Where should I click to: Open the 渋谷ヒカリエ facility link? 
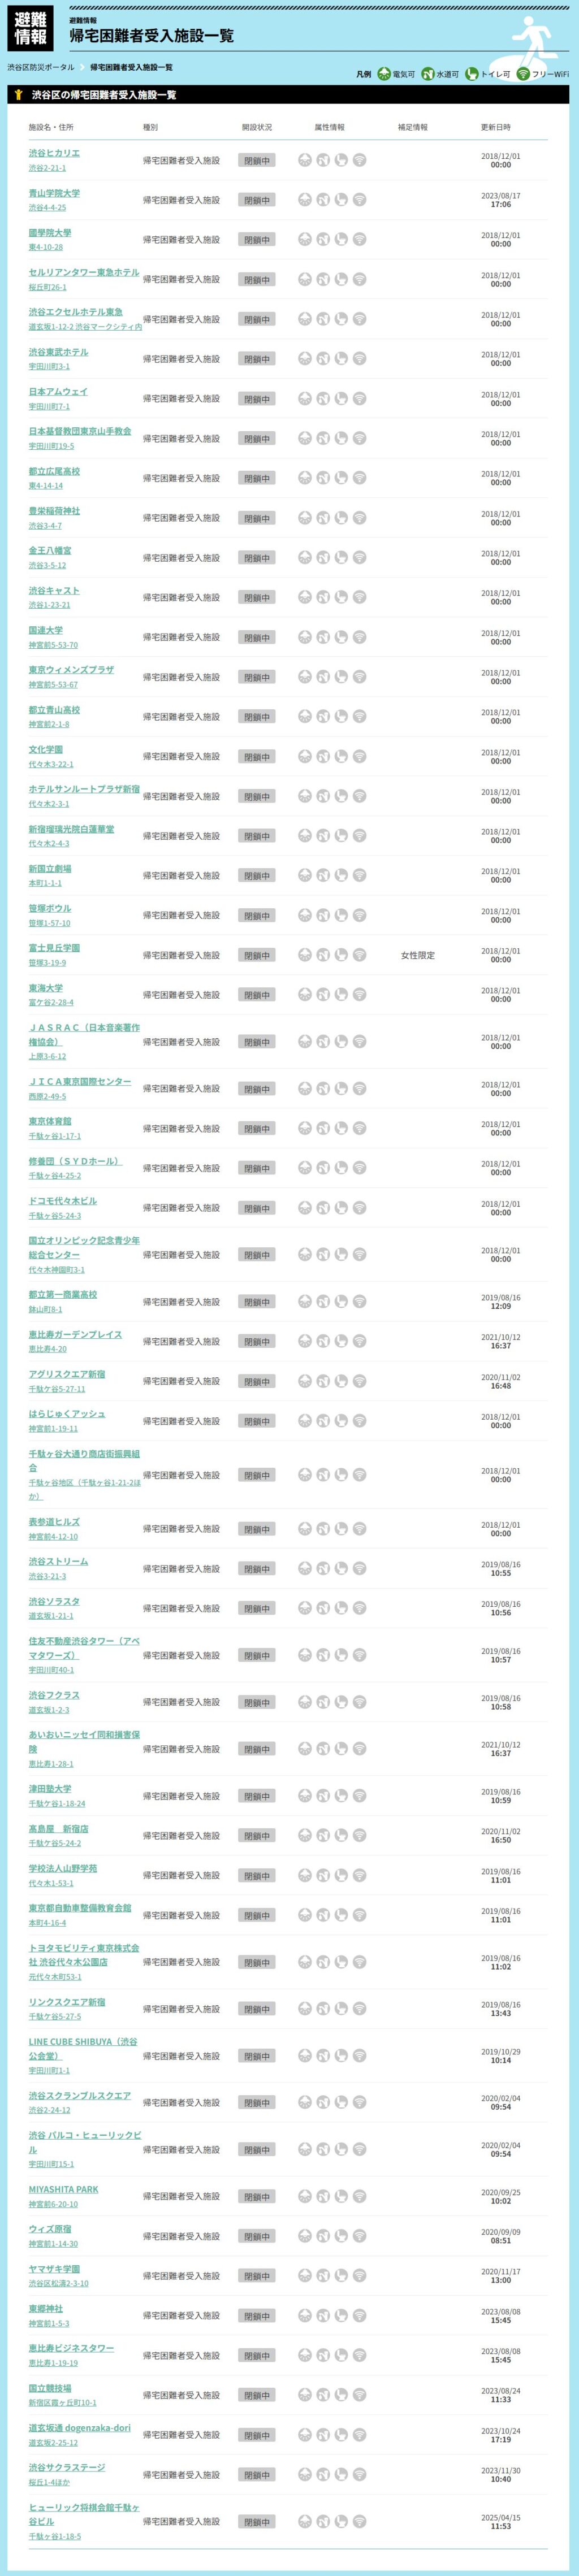(x=54, y=153)
